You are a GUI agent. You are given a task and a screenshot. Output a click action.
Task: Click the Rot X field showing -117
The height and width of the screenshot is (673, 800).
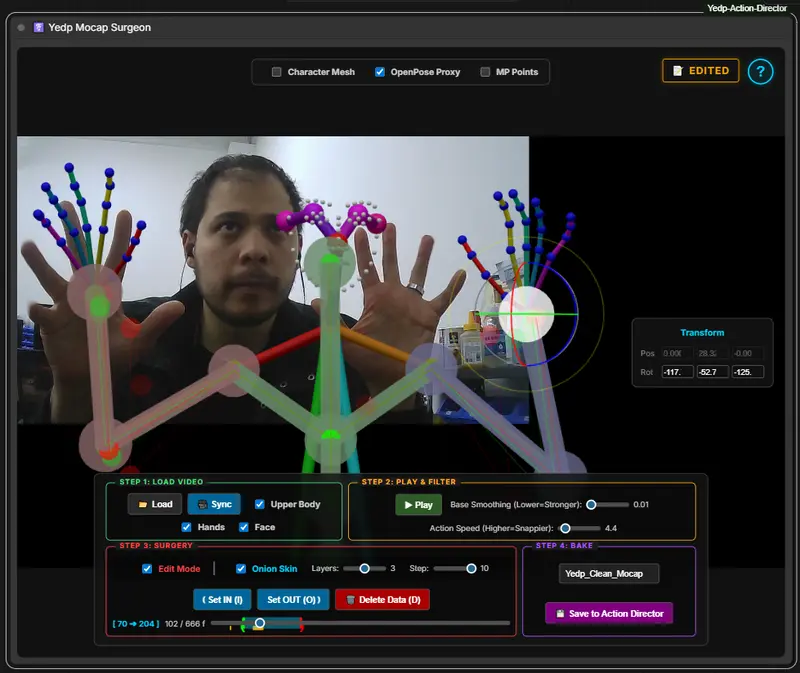tap(678, 372)
